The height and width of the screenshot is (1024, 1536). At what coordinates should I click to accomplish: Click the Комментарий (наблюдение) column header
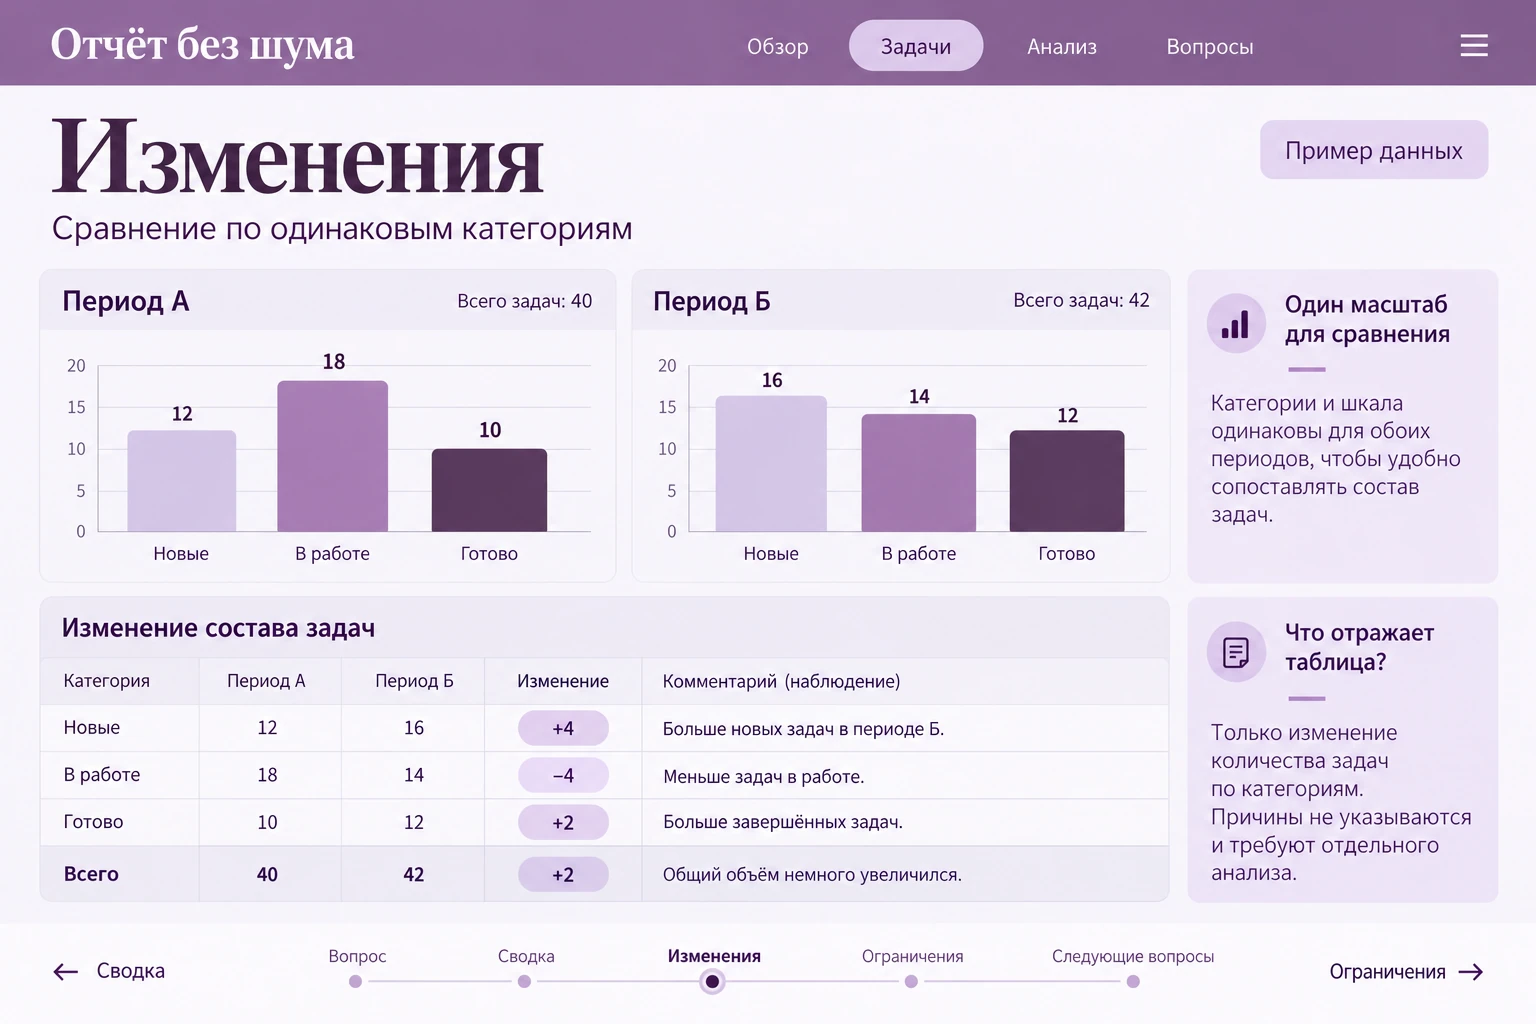point(781,681)
